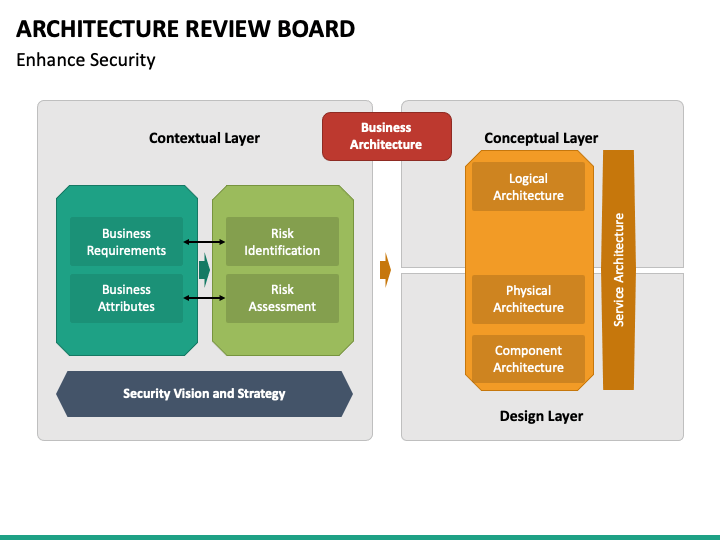Select the Component Architecture box
720x540 pixels.
pos(529,359)
